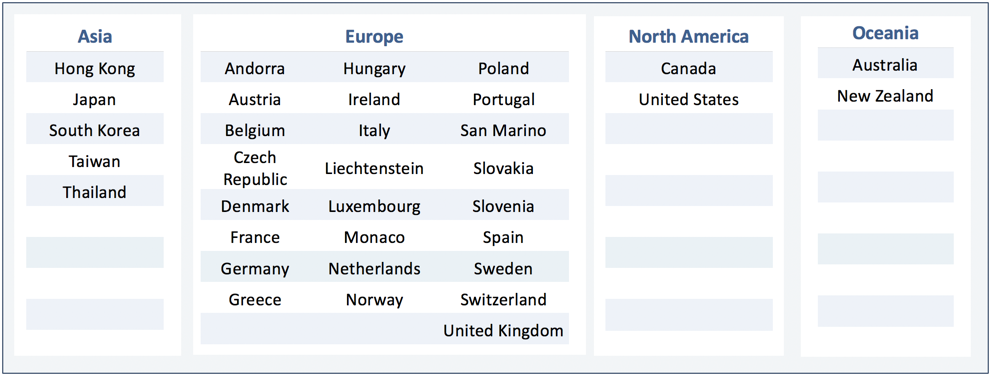Select Taiwan in the Asia column
The width and height of the screenshot is (990, 375).
tap(95, 161)
